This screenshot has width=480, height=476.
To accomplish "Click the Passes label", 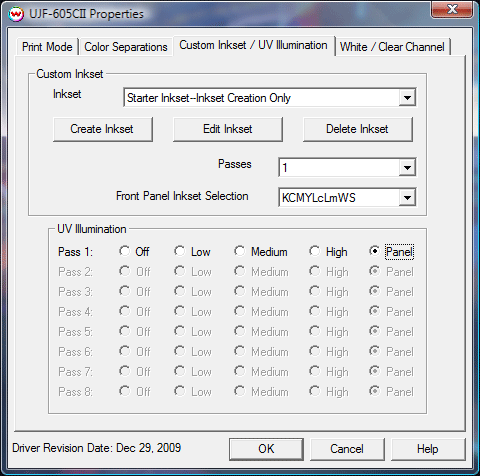I will click(235, 164).
